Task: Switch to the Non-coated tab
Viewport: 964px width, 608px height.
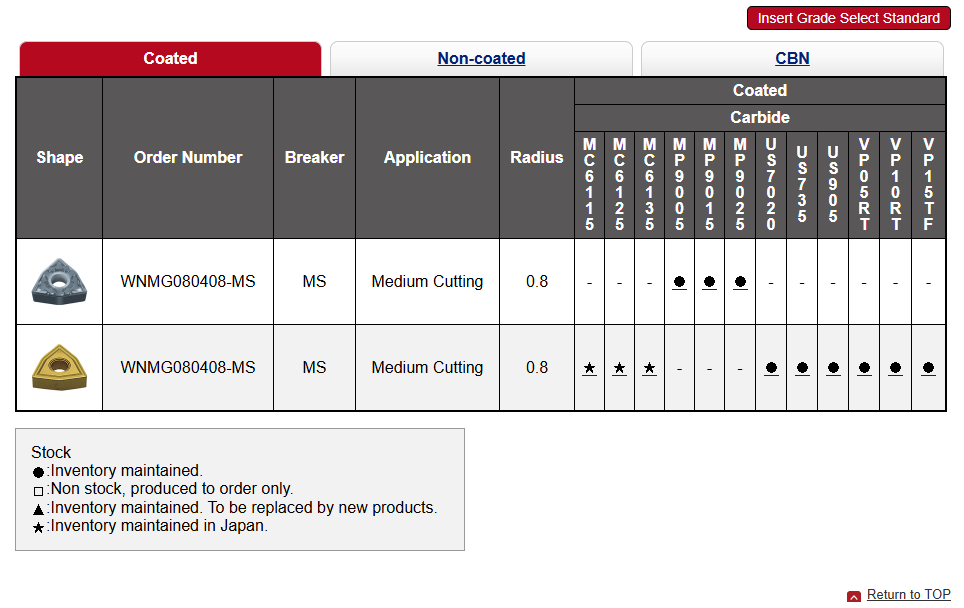Action: coord(481,59)
